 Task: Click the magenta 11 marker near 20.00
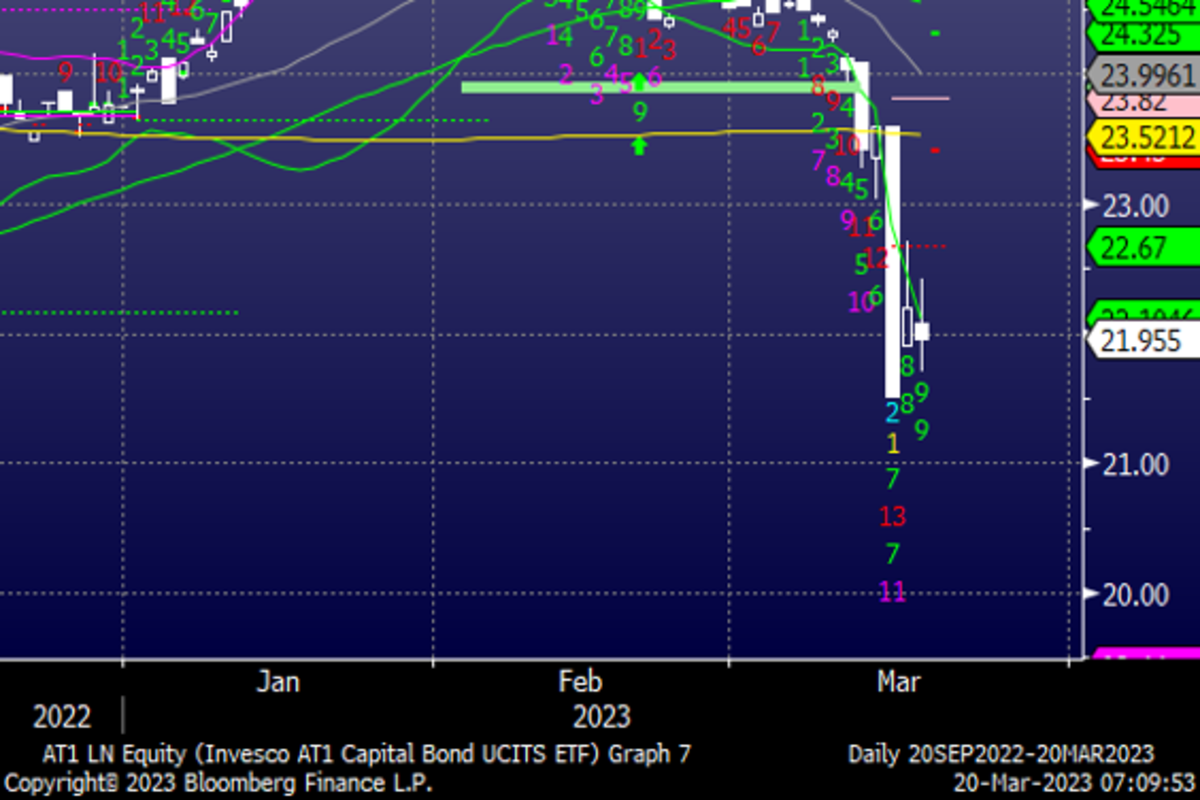pos(892,592)
